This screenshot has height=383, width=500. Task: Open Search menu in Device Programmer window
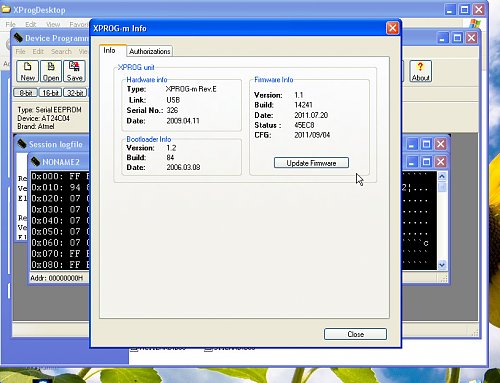pyautogui.click(x=61, y=51)
